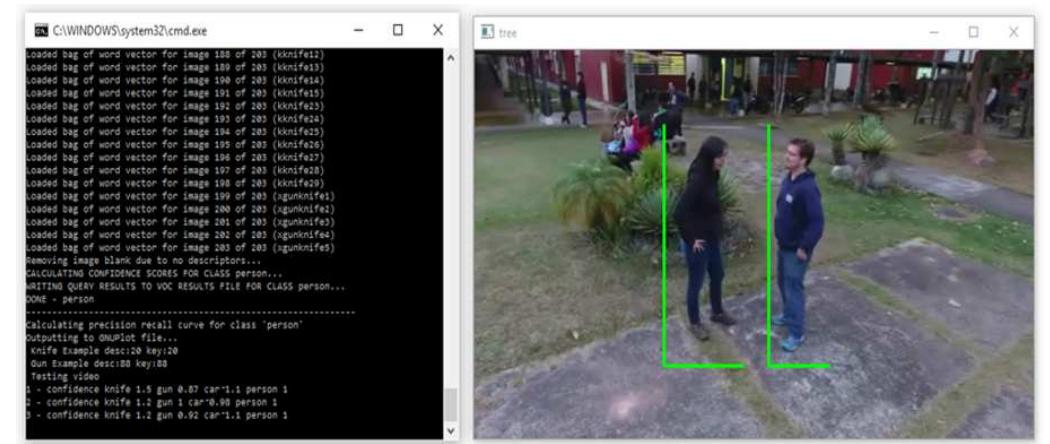Click the 'Testing video' line
The image size is (1050, 444).
64,376
